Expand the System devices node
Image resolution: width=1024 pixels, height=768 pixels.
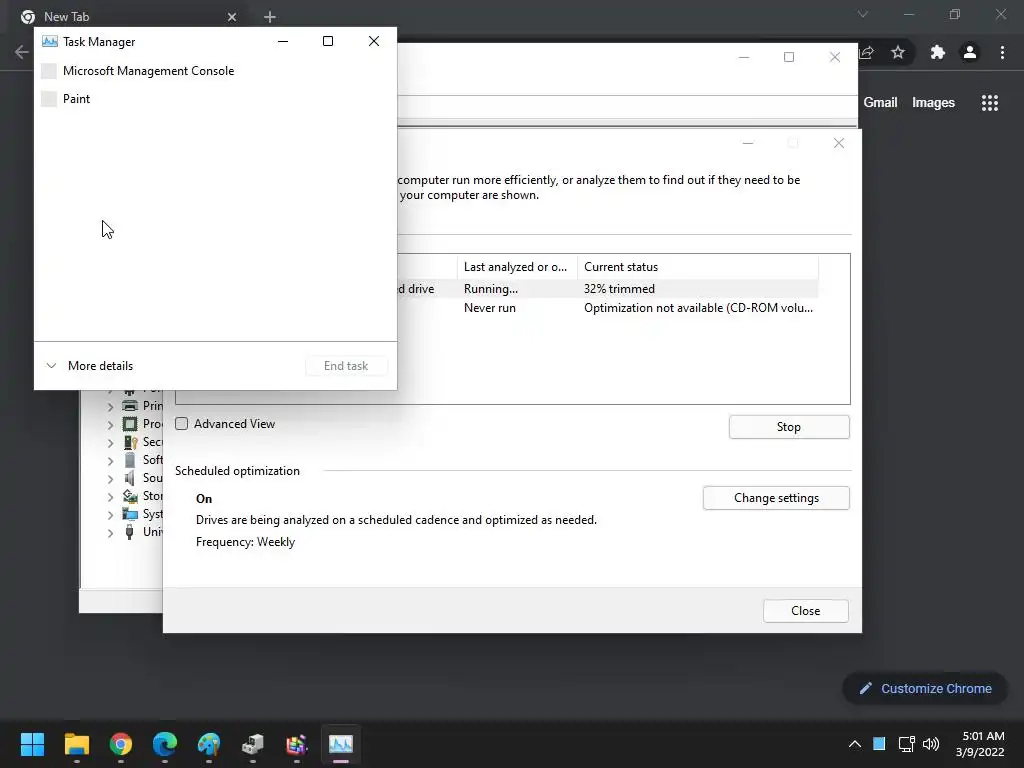click(x=110, y=515)
